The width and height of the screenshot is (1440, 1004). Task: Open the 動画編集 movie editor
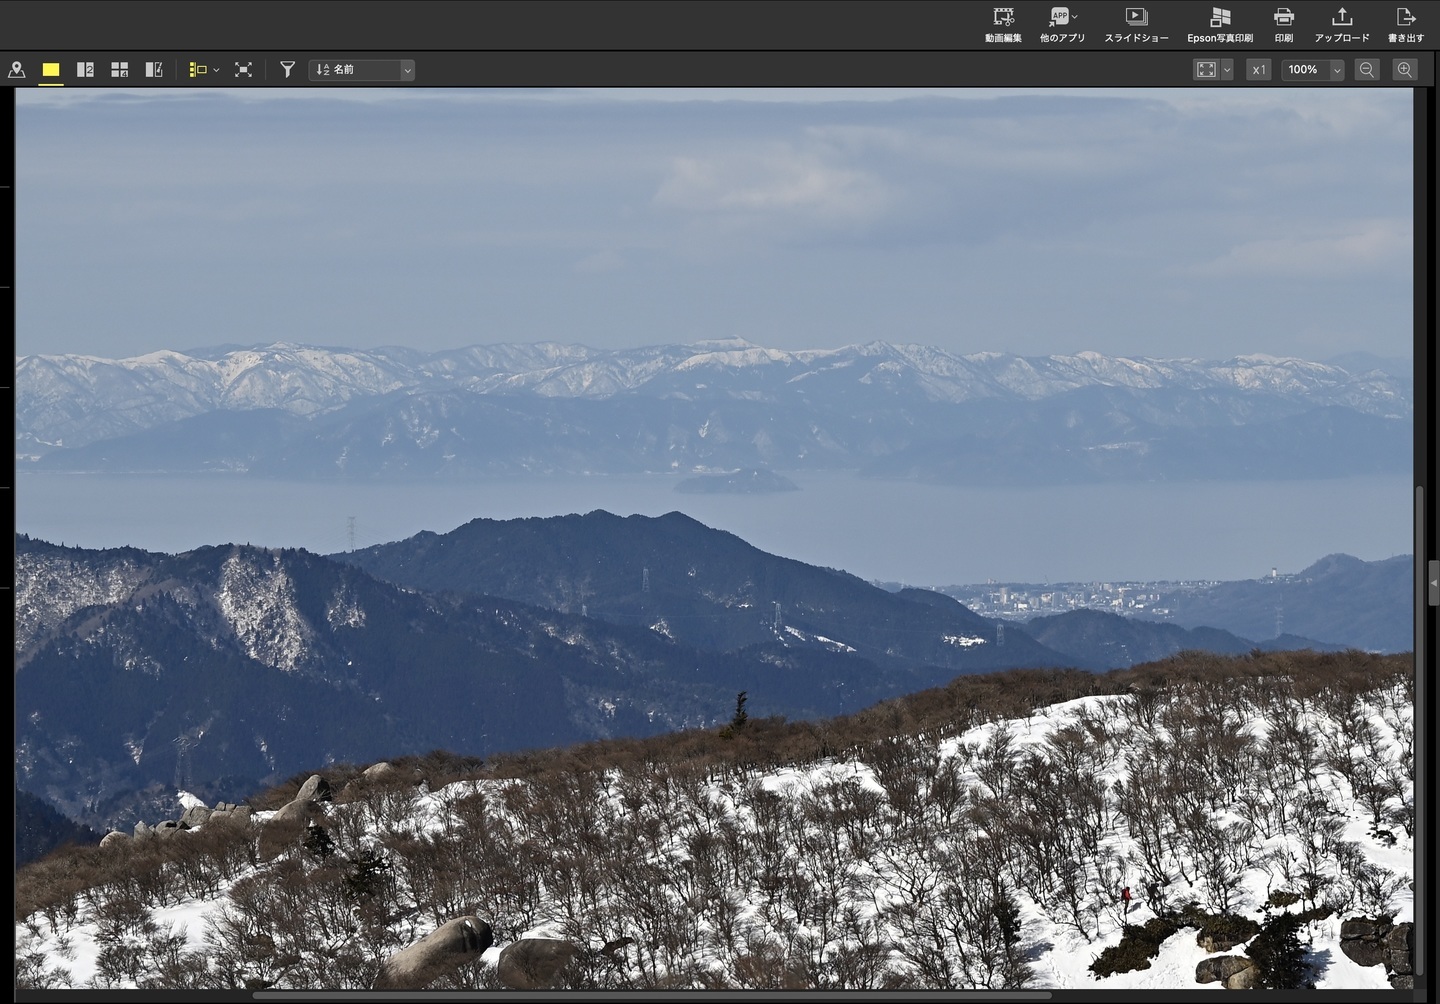click(x=1003, y=25)
